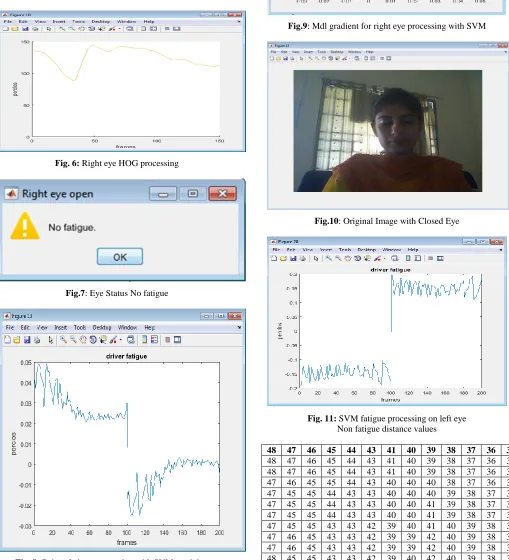Open Desktop menu in Fig. 11 window

[x=367, y=250]
